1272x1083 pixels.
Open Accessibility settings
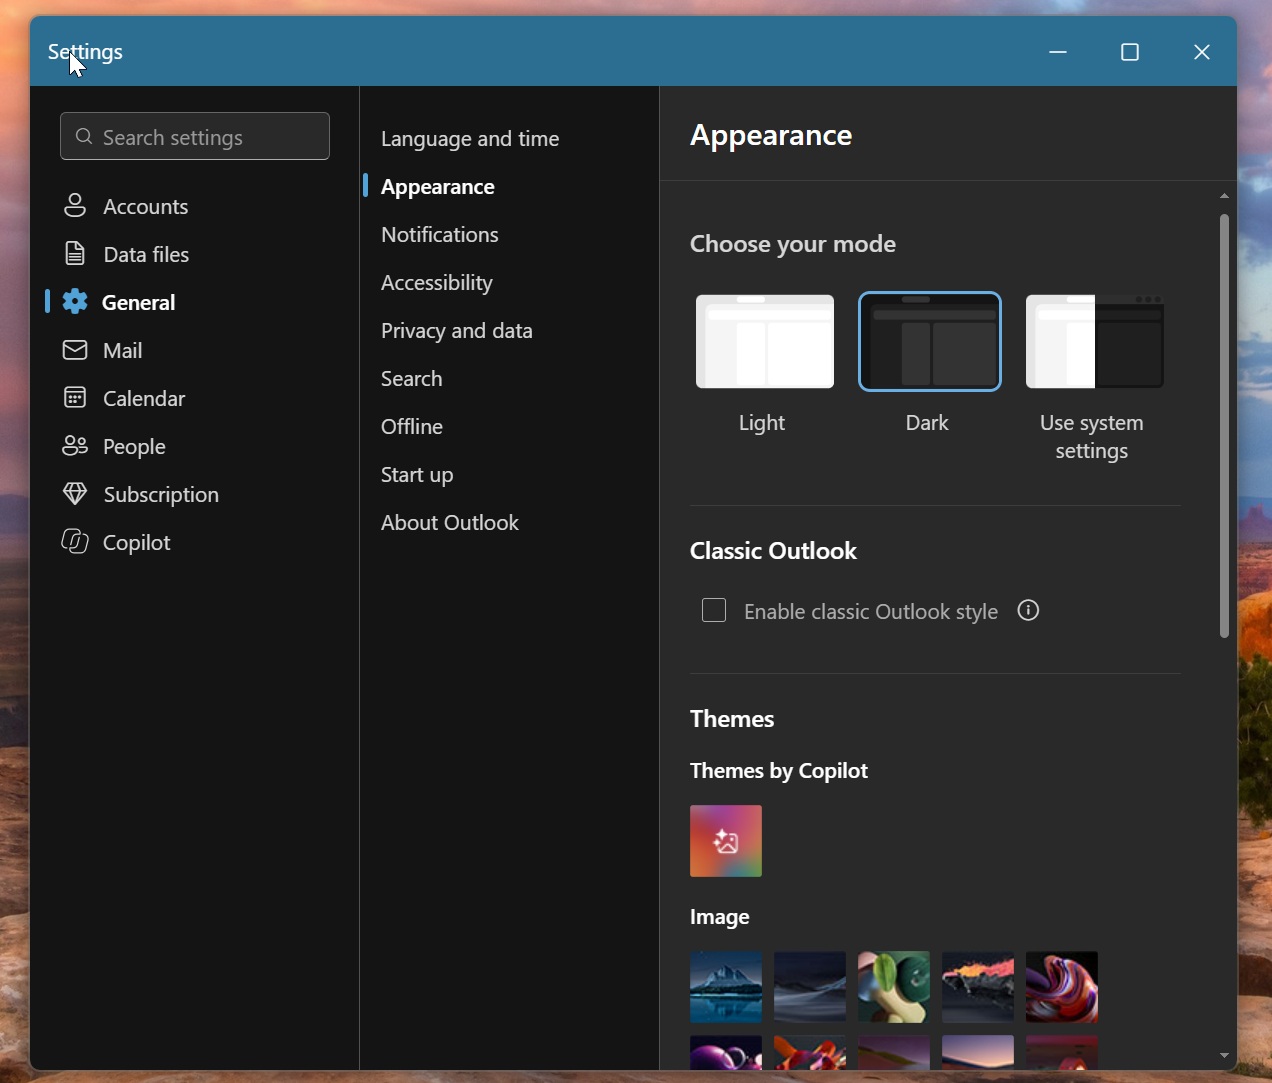pos(437,283)
